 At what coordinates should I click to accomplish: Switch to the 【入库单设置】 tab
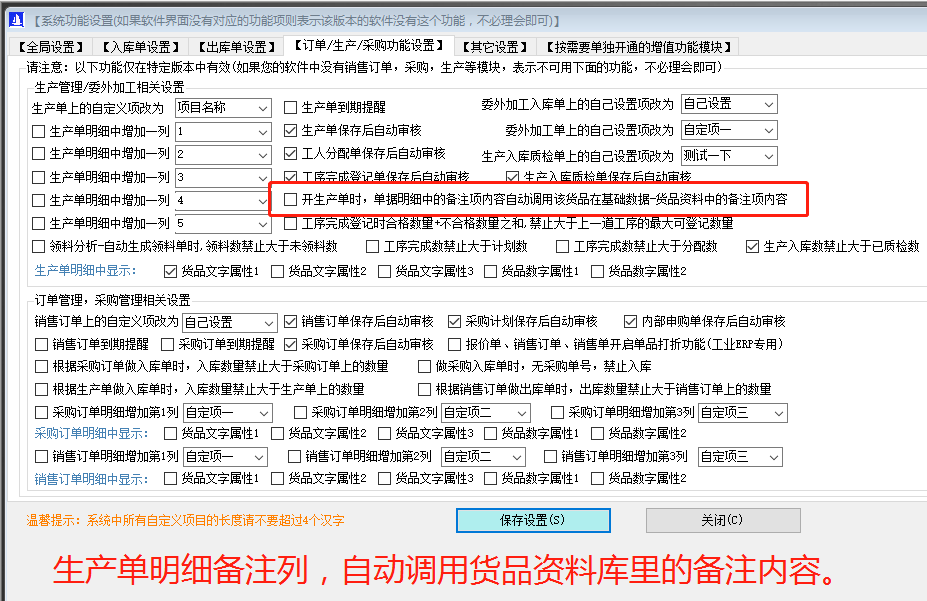pos(137,46)
